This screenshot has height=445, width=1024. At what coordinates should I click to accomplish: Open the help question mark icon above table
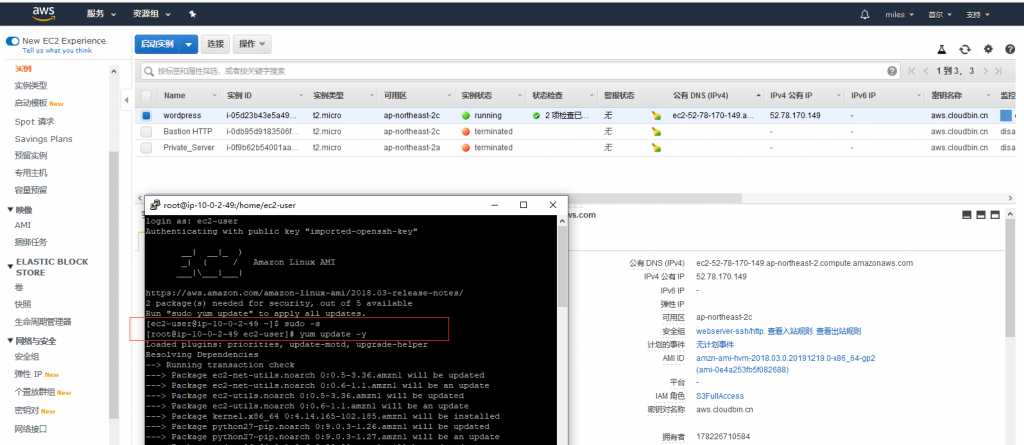tap(1010, 49)
